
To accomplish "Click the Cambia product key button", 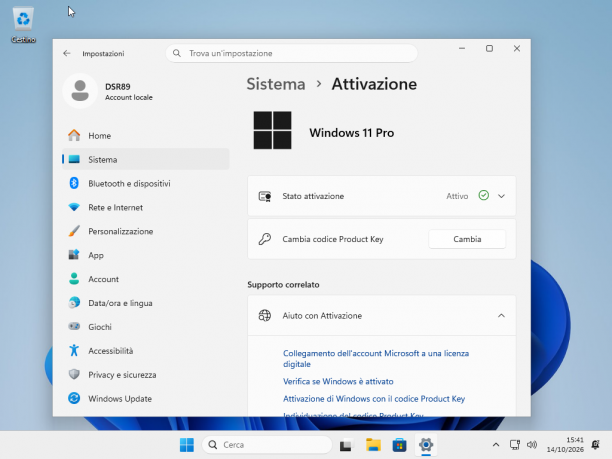I will coord(467,239).
